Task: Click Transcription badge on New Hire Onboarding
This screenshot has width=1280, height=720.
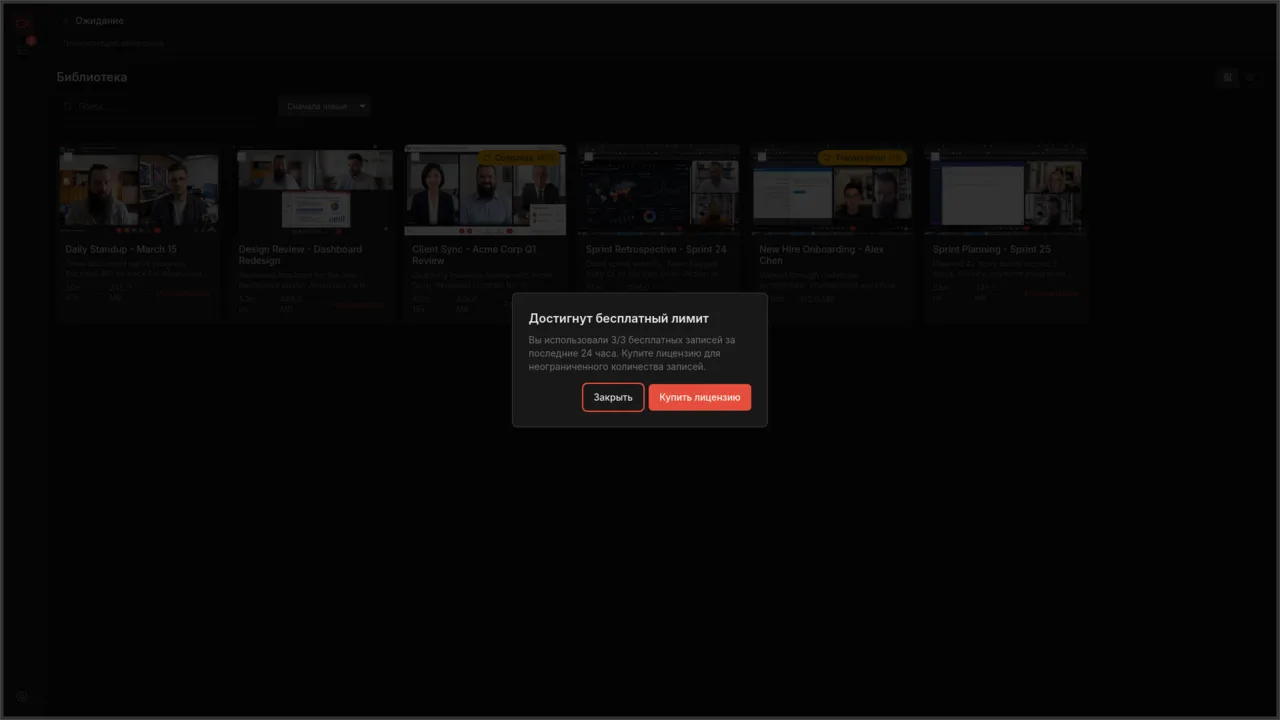Action: click(862, 158)
